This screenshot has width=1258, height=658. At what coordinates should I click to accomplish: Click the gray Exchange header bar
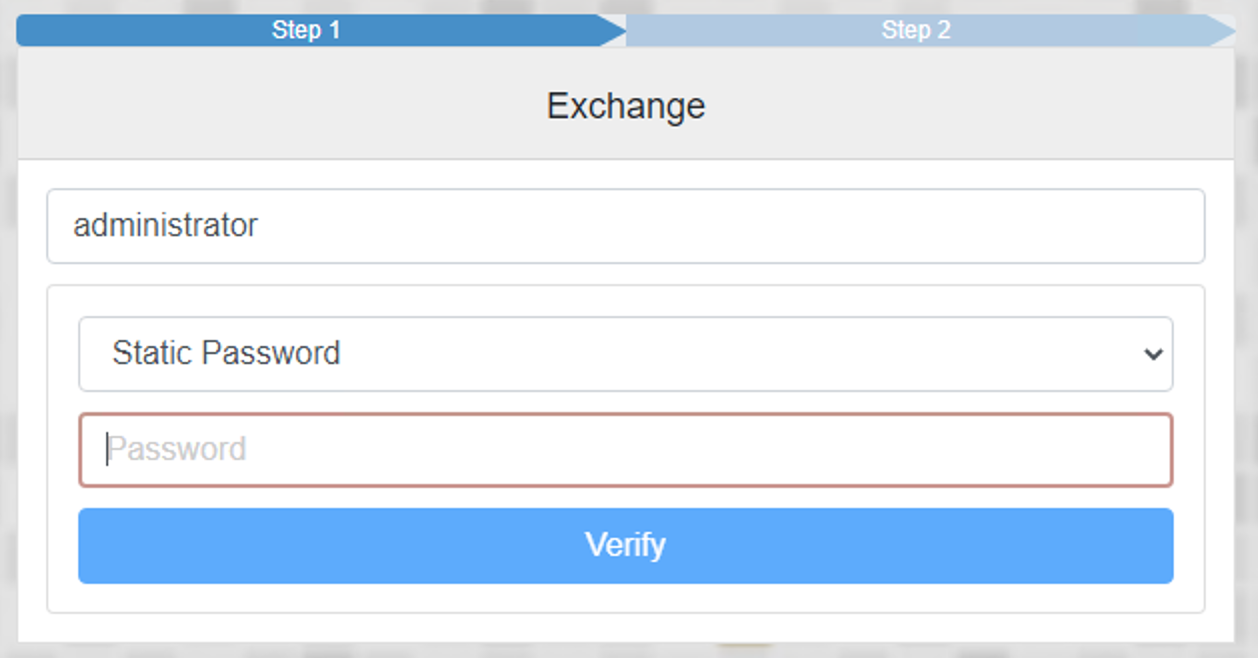[300, 105]
